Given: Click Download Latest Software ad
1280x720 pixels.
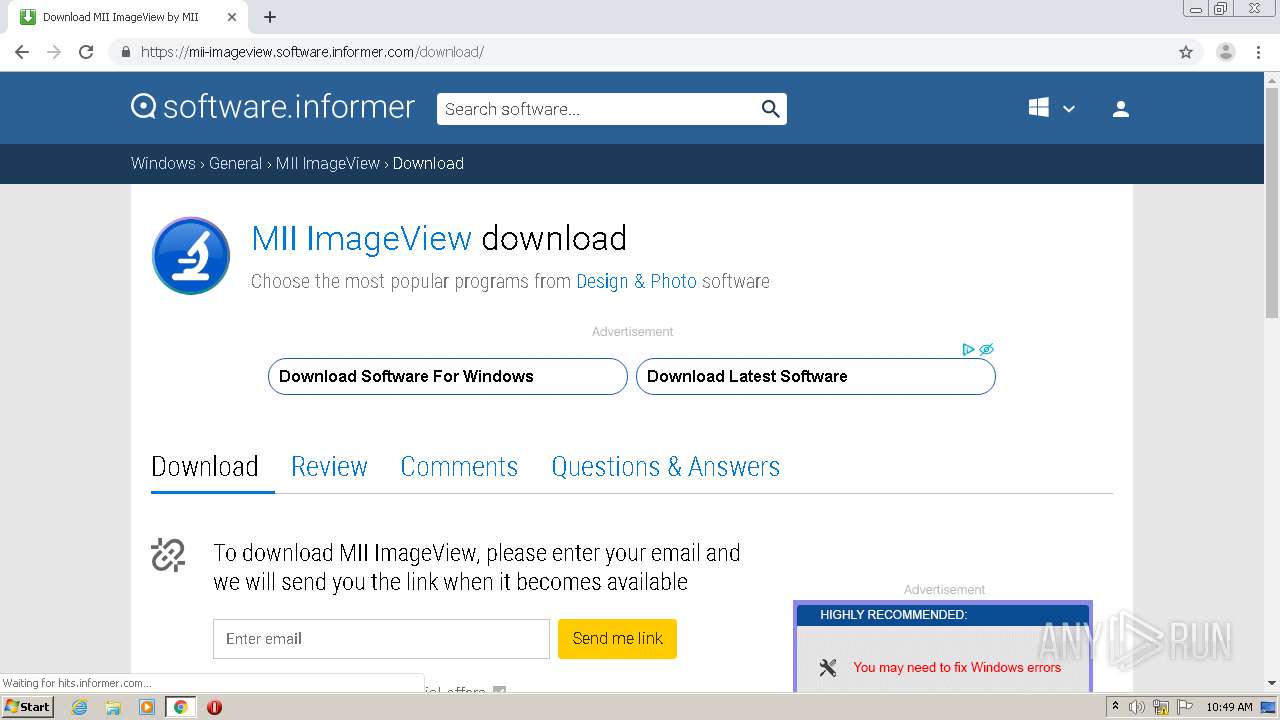Looking at the screenshot, I should (x=815, y=376).
